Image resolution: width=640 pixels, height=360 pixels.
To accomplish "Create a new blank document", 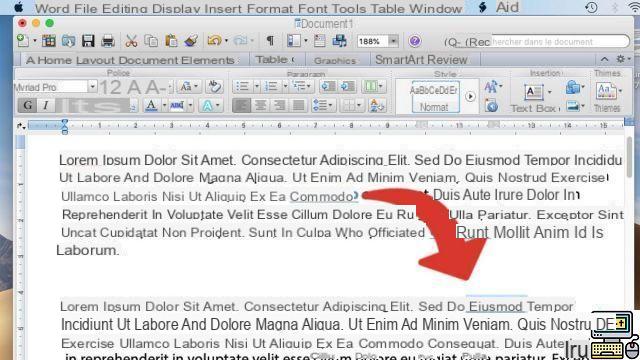I will (23, 40).
